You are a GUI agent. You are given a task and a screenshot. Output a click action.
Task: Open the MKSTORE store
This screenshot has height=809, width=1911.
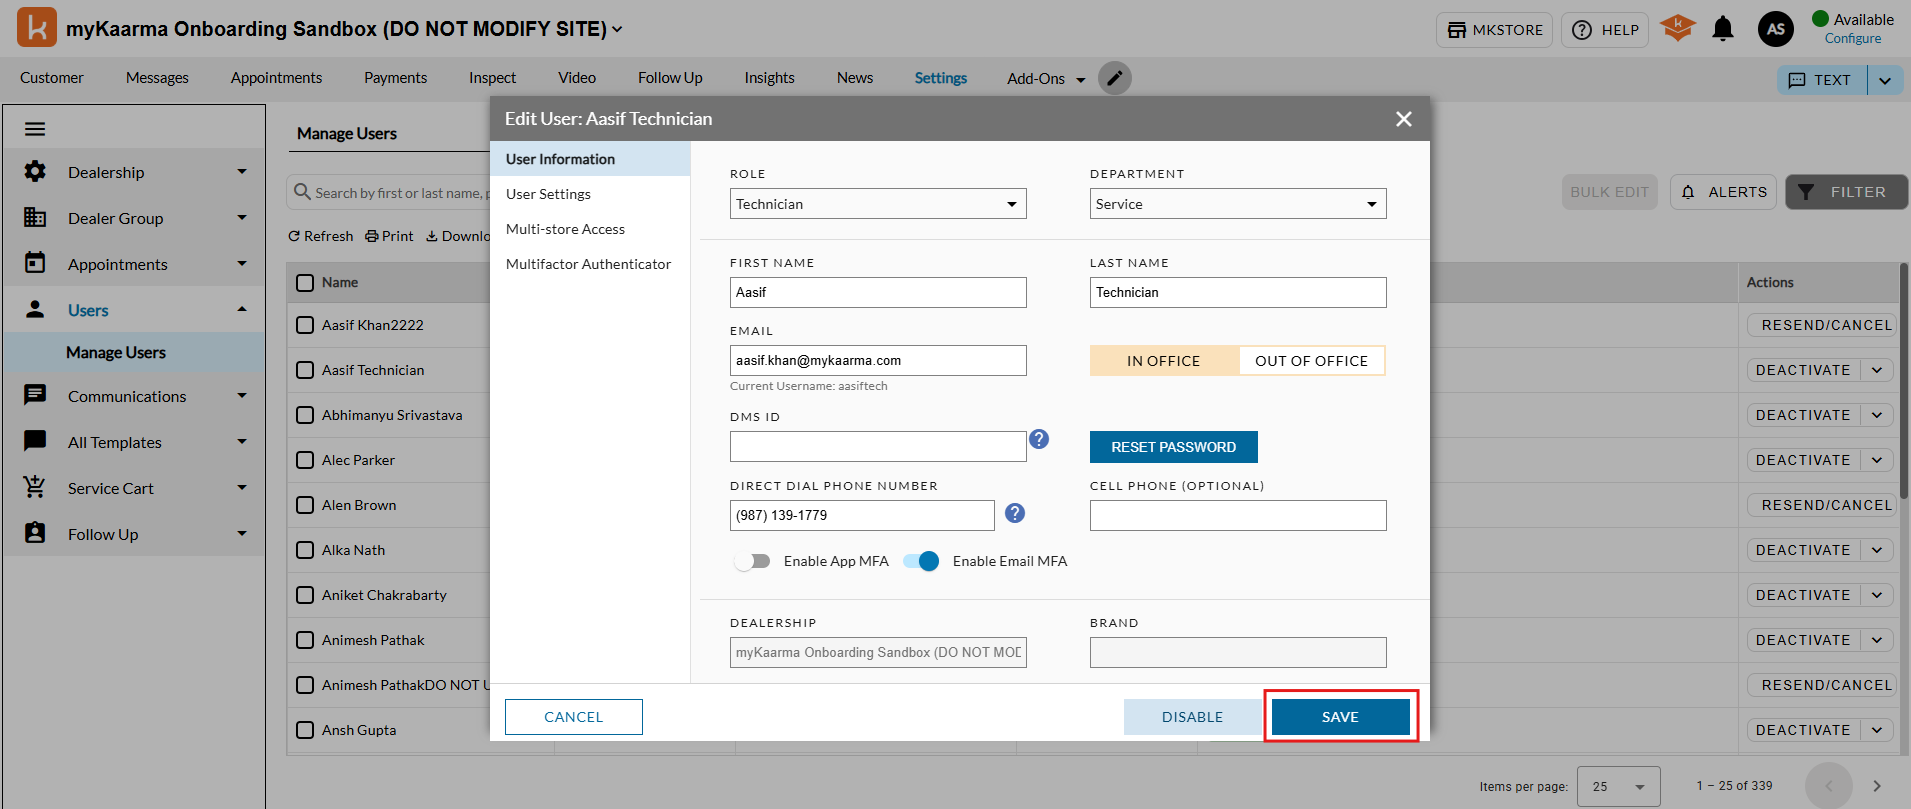pos(1495,30)
